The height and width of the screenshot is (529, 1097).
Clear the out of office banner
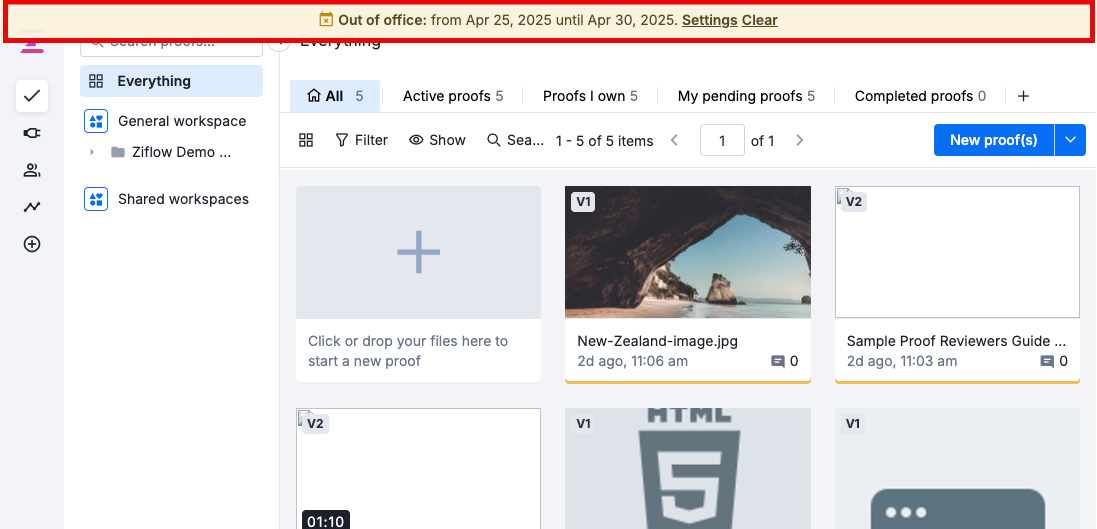tap(760, 20)
